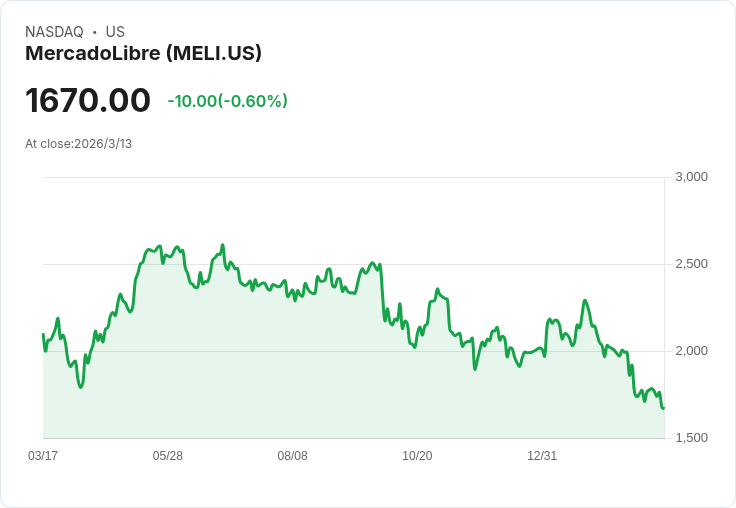Select the 1670.00 current price

88,100
